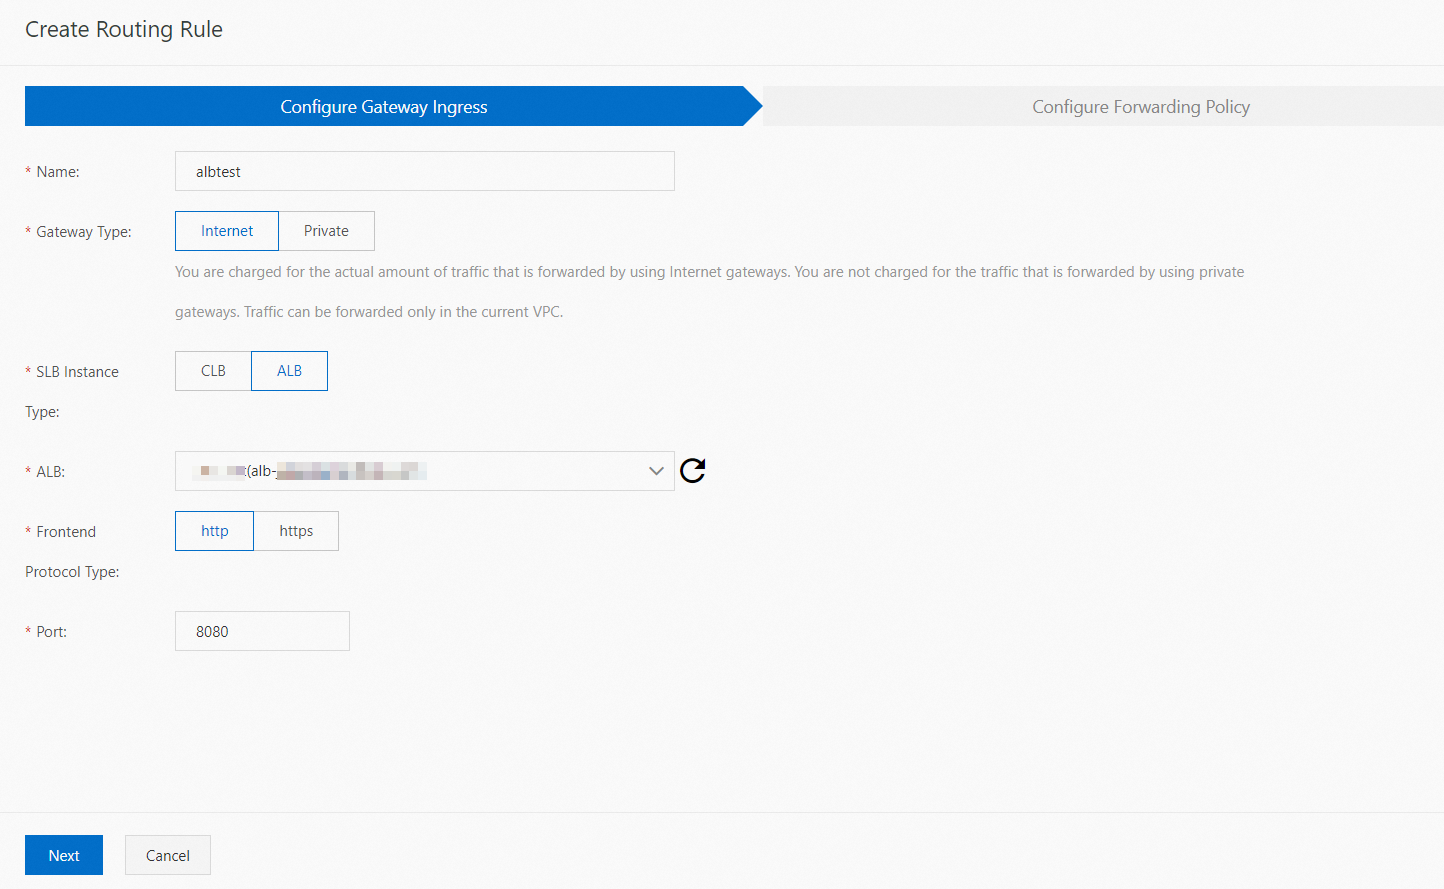1444x889 pixels.
Task: Choose https as the Frontend Protocol
Action: point(296,530)
